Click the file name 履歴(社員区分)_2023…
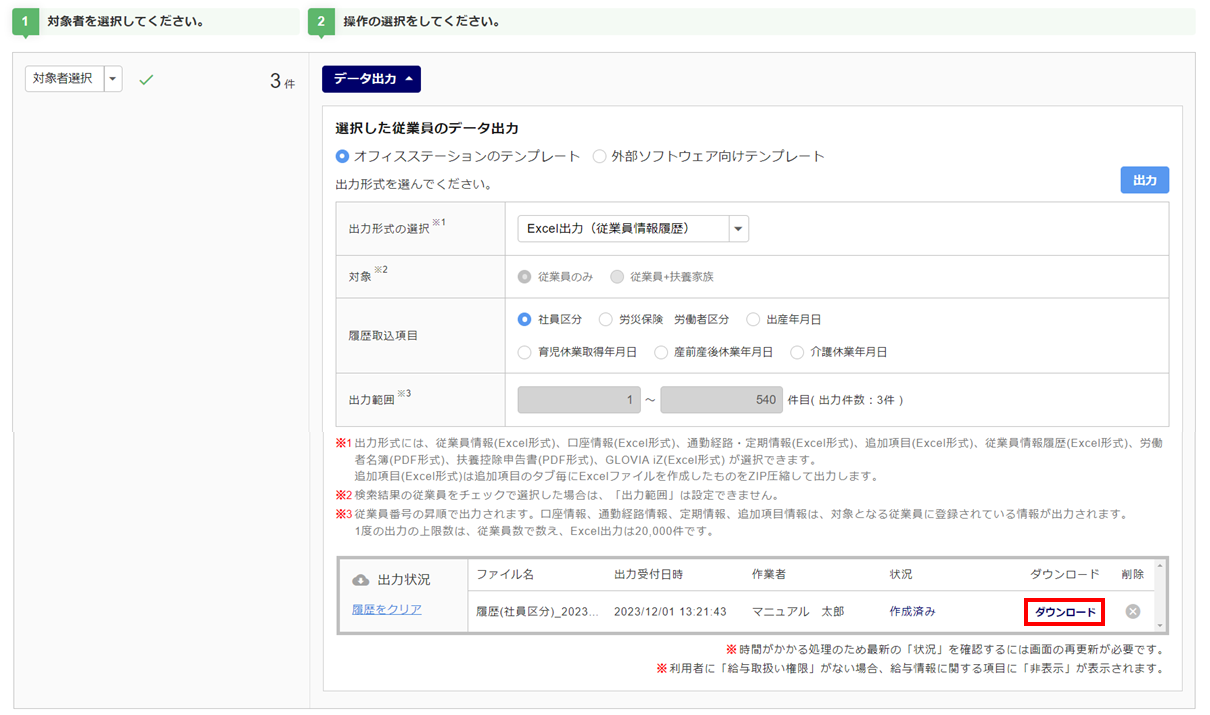Image resolution: width=1210 pixels, height=715 pixels. [538, 611]
